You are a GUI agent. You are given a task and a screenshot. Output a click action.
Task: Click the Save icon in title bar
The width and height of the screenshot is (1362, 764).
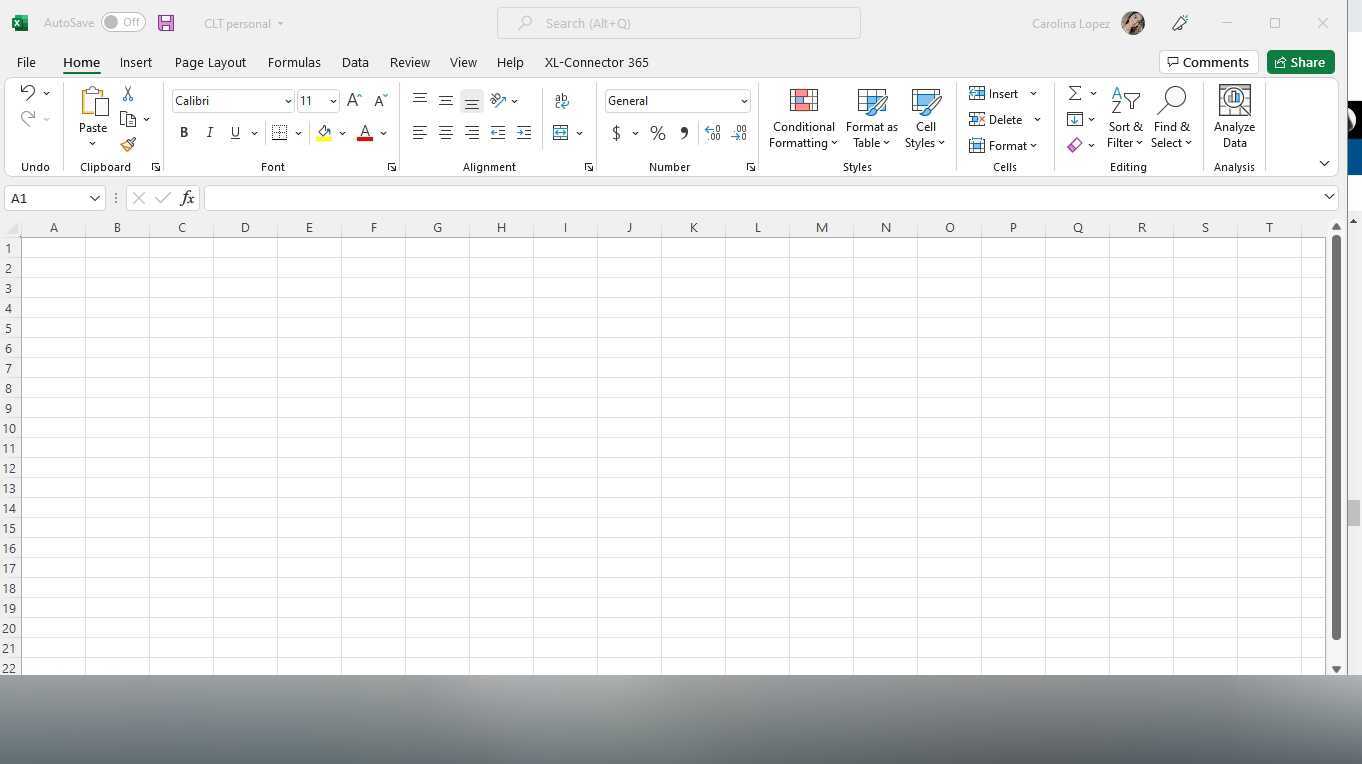coord(166,23)
